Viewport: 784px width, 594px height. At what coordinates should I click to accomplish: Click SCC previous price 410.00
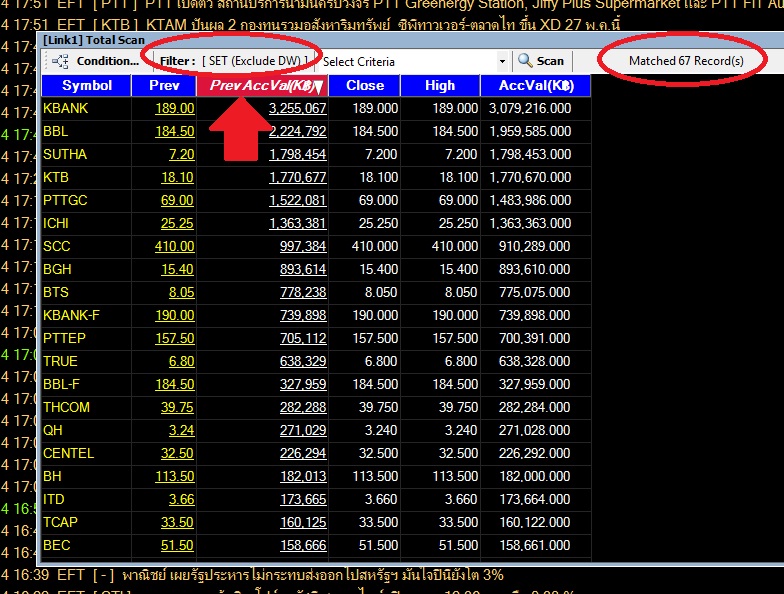[x=174, y=246]
